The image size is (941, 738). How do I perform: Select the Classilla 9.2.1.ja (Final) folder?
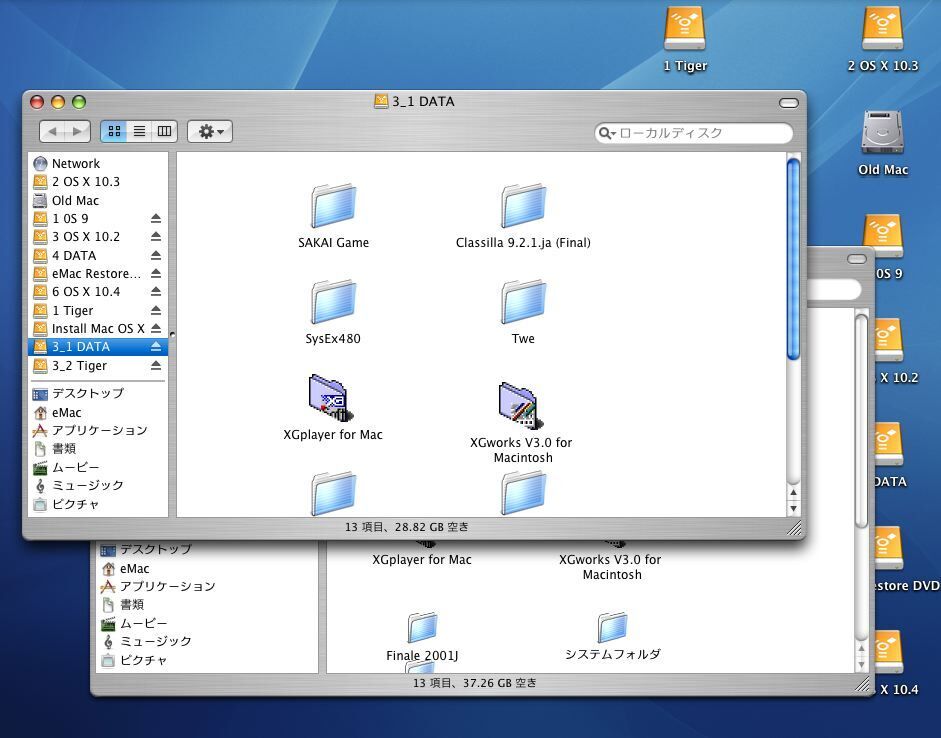coord(522,206)
